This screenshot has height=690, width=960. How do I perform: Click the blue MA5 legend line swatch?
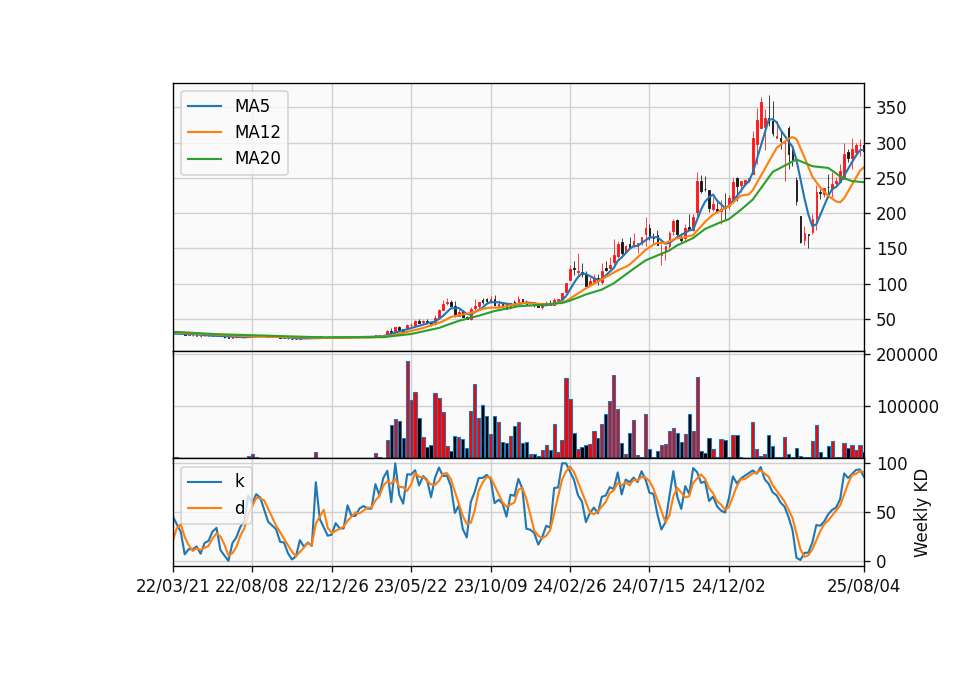(x=204, y=106)
